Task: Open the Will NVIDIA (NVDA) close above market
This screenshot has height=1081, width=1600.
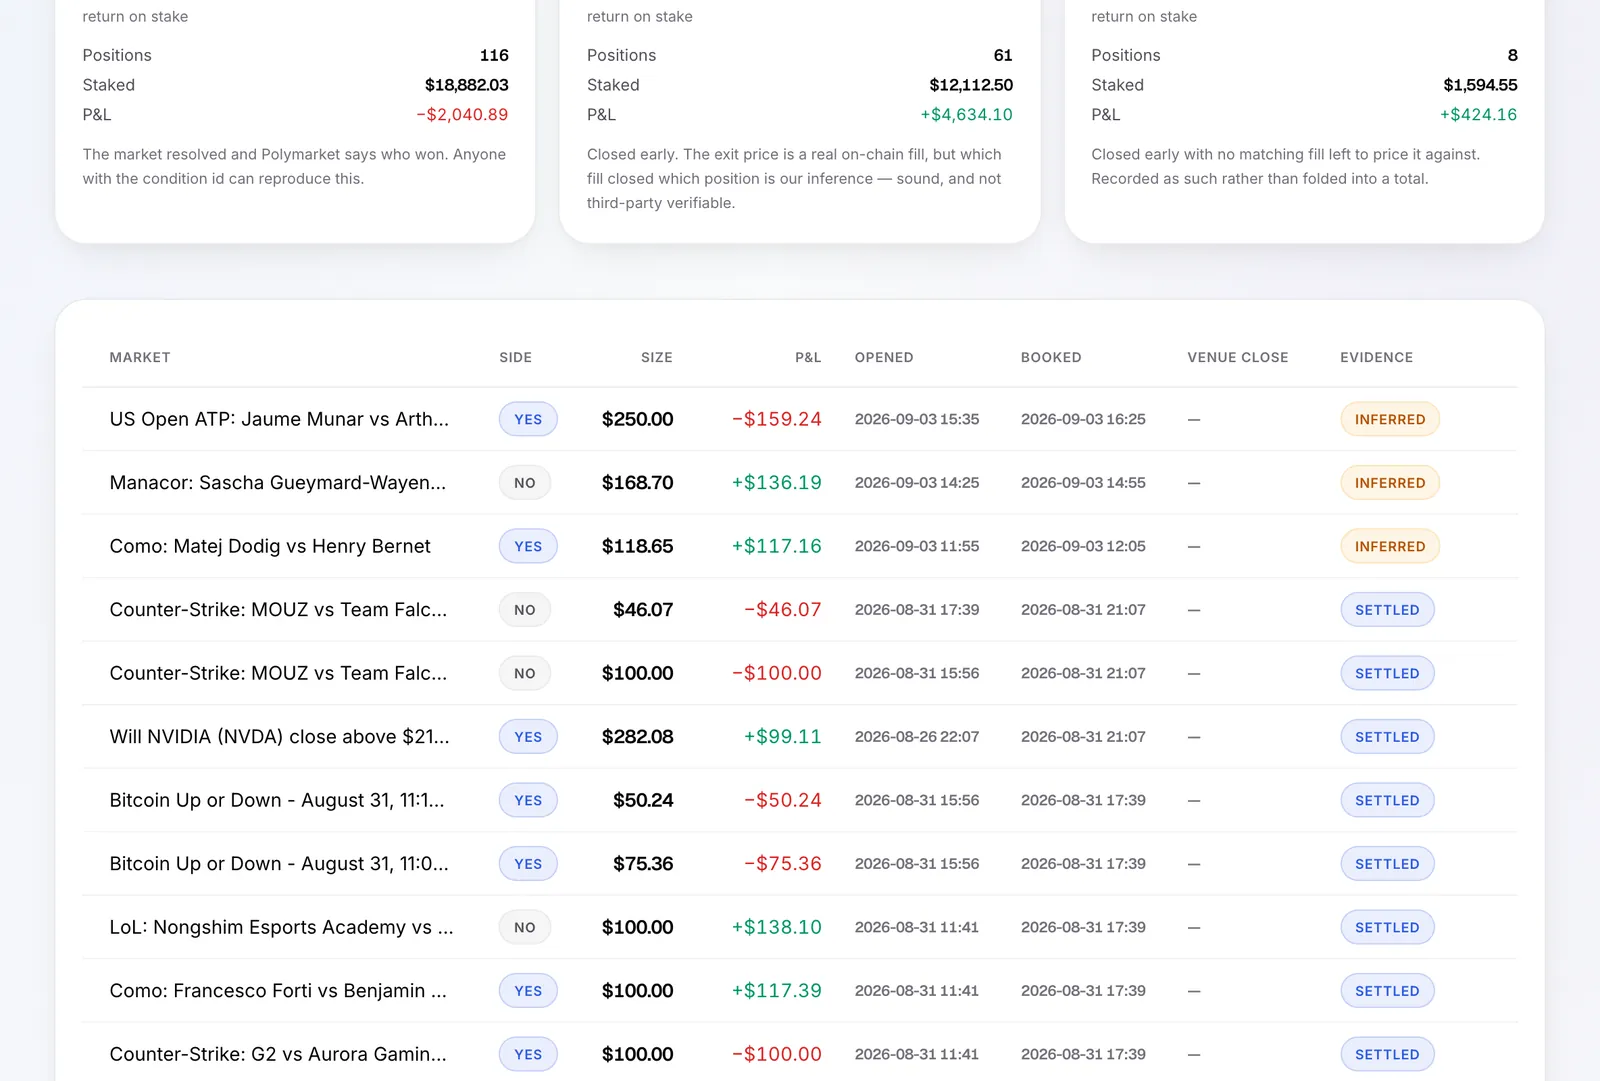Action: pos(800,737)
